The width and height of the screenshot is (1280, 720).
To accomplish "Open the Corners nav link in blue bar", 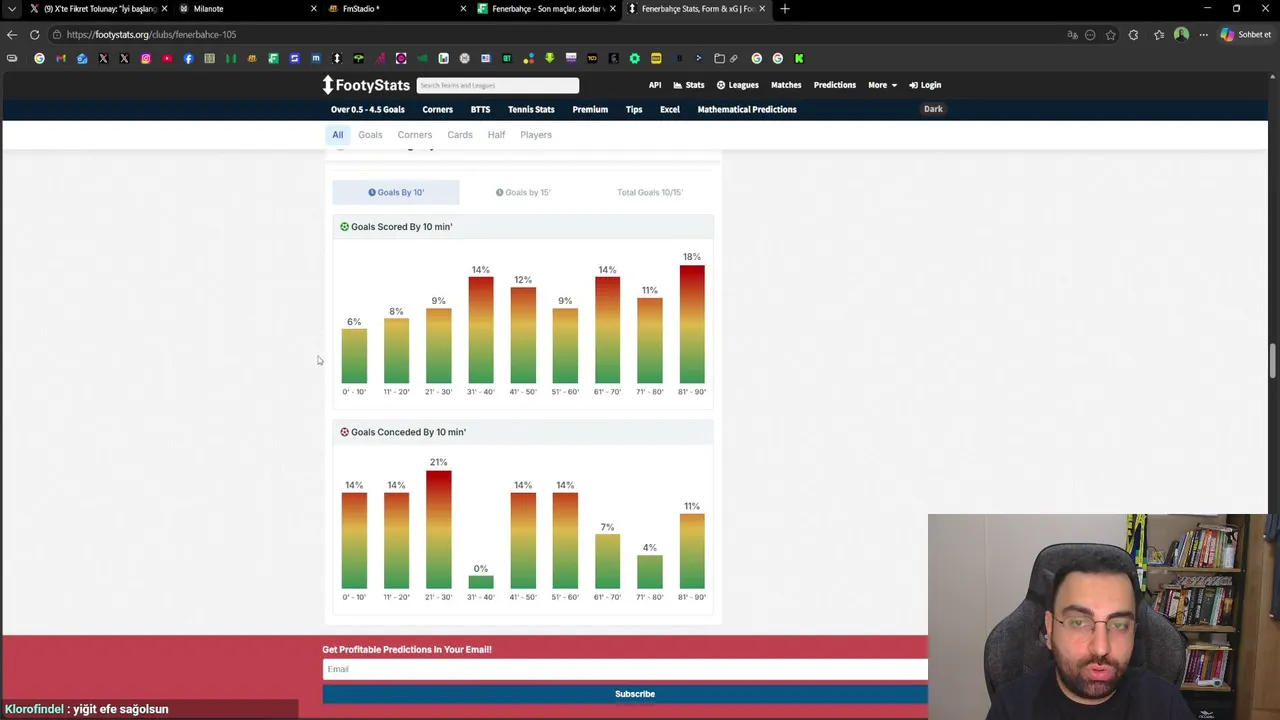I will (437, 109).
